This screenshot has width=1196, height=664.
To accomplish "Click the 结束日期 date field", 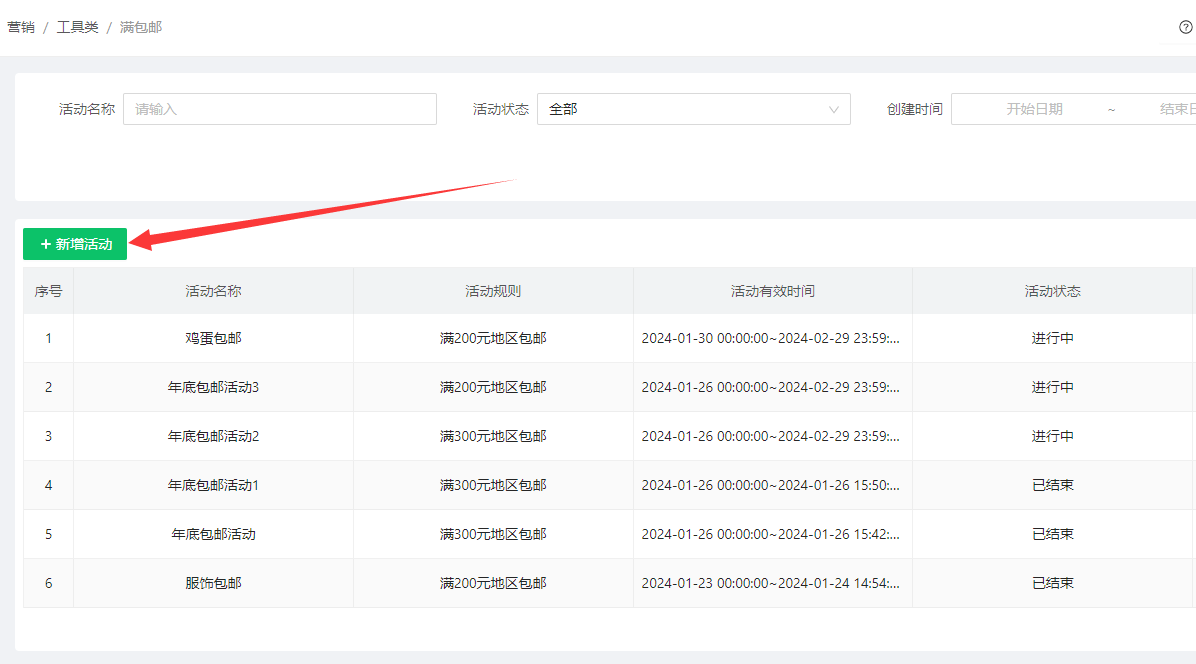I will pyautogui.click(x=1176, y=109).
